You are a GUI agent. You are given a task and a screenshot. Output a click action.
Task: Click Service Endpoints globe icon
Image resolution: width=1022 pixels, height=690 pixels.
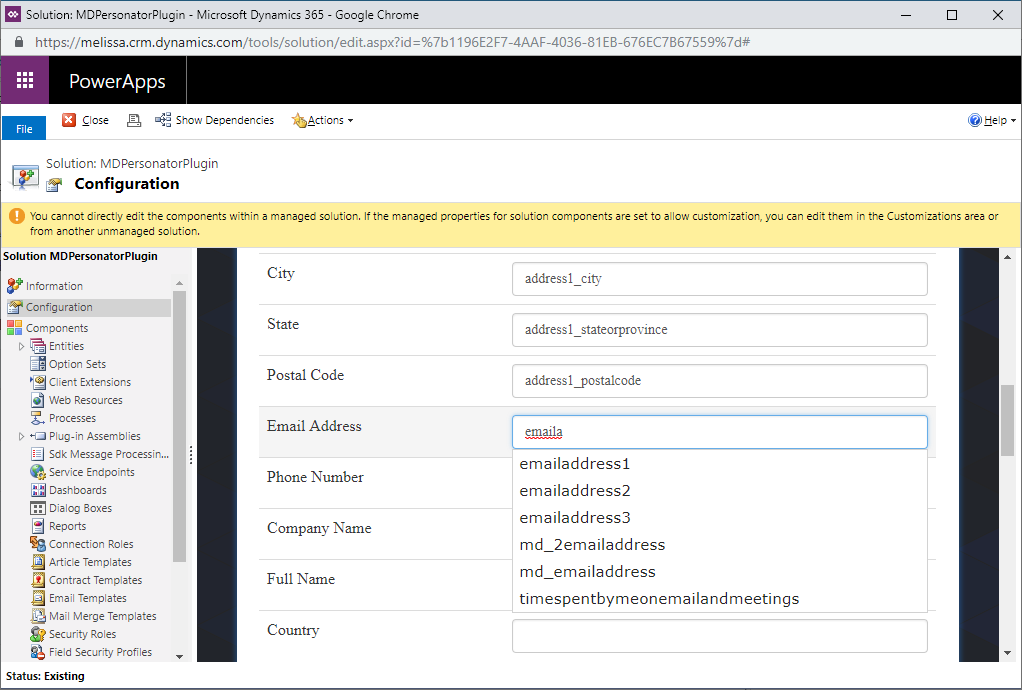(38, 472)
